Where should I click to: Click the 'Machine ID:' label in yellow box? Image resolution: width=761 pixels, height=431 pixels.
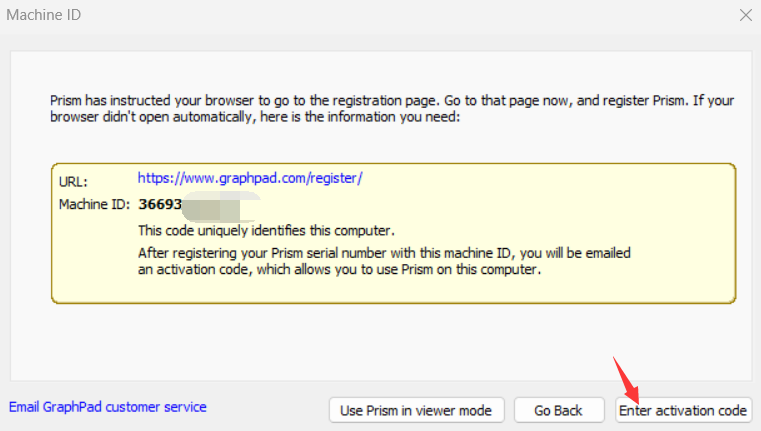pos(93,205)
